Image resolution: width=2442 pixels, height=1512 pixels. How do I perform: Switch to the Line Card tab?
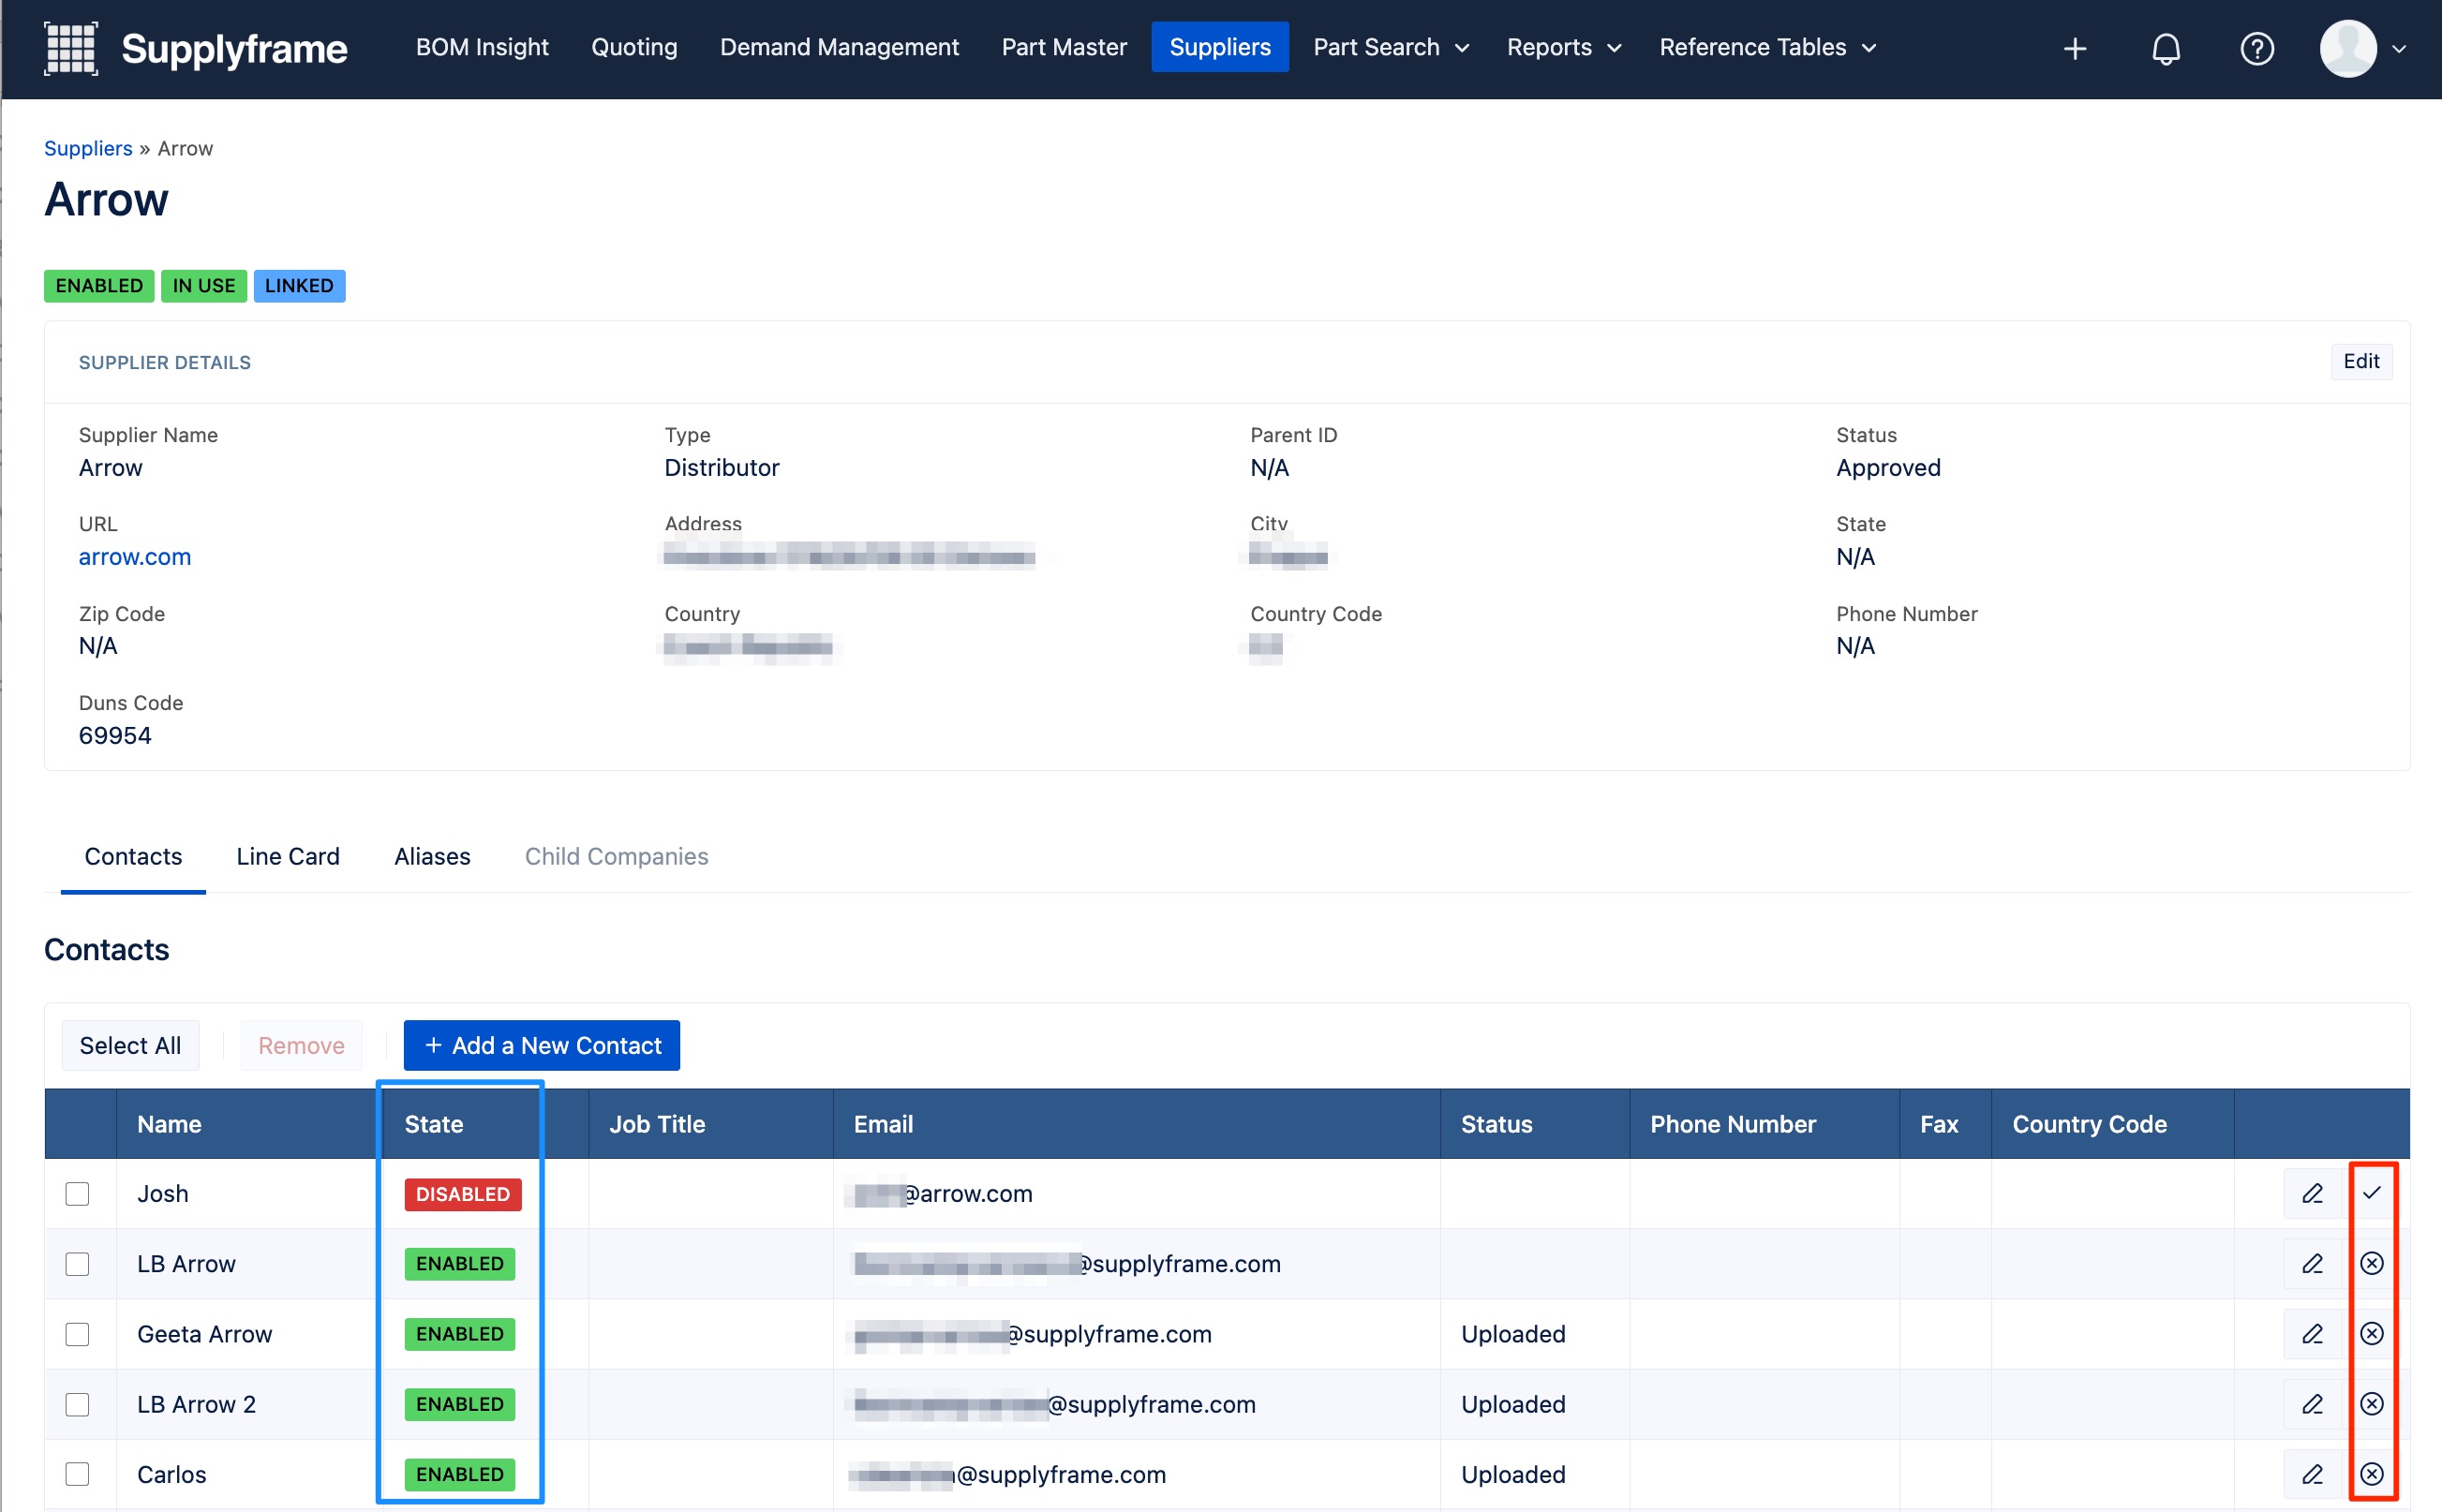click(x=288, y=856)
